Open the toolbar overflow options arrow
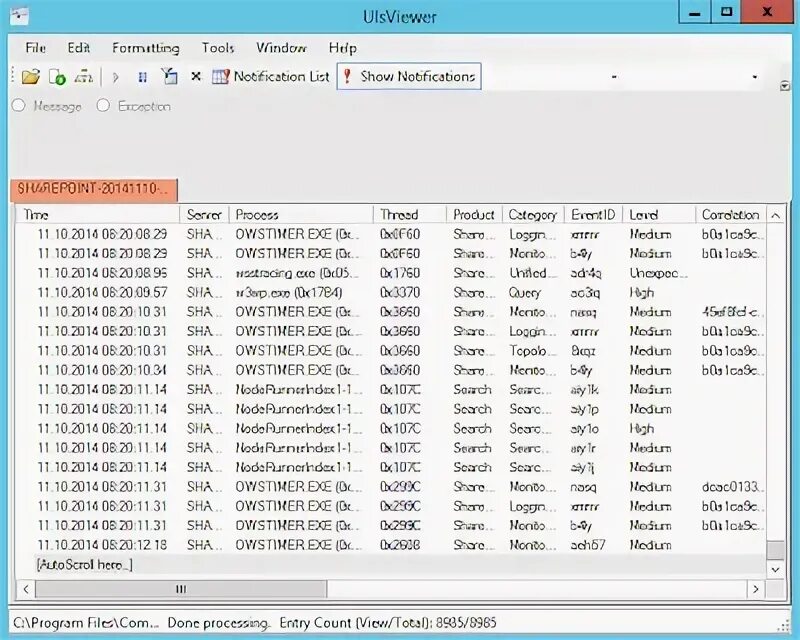The width and height of the screenshot is (800, 640). pos(785,86)
